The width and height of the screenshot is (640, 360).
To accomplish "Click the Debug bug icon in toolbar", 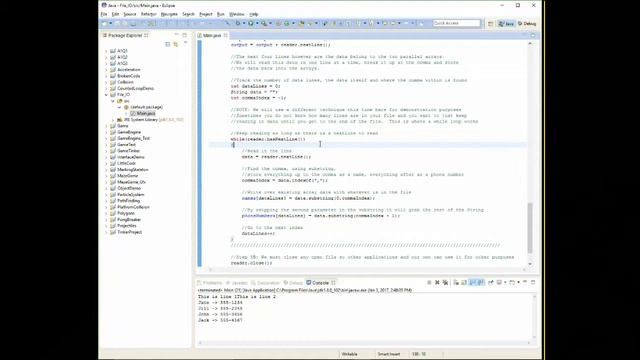I will click(x=238, y=23).
